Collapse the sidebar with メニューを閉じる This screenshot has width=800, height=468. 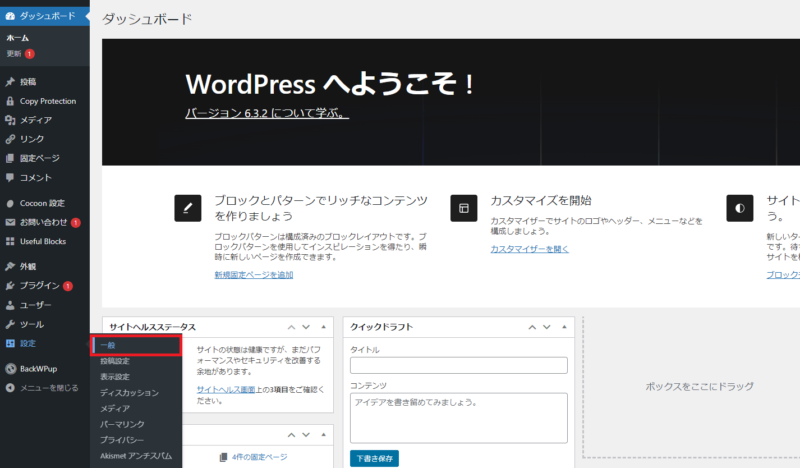[42, 388]
